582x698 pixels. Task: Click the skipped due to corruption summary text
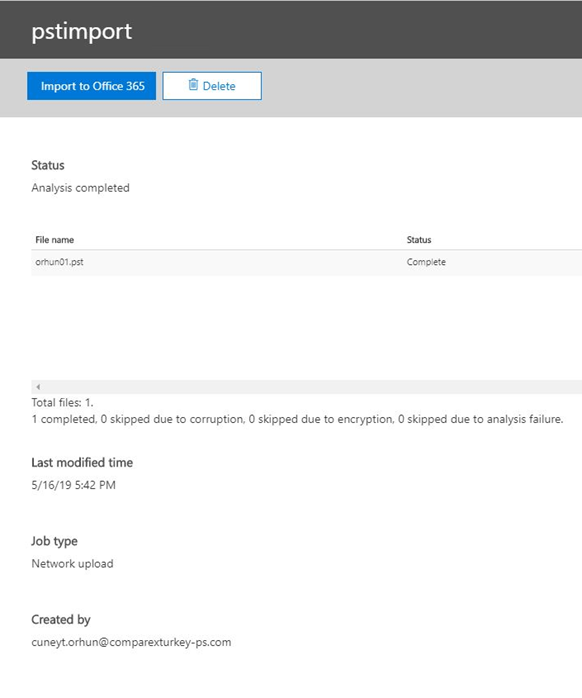pos(172,419)
